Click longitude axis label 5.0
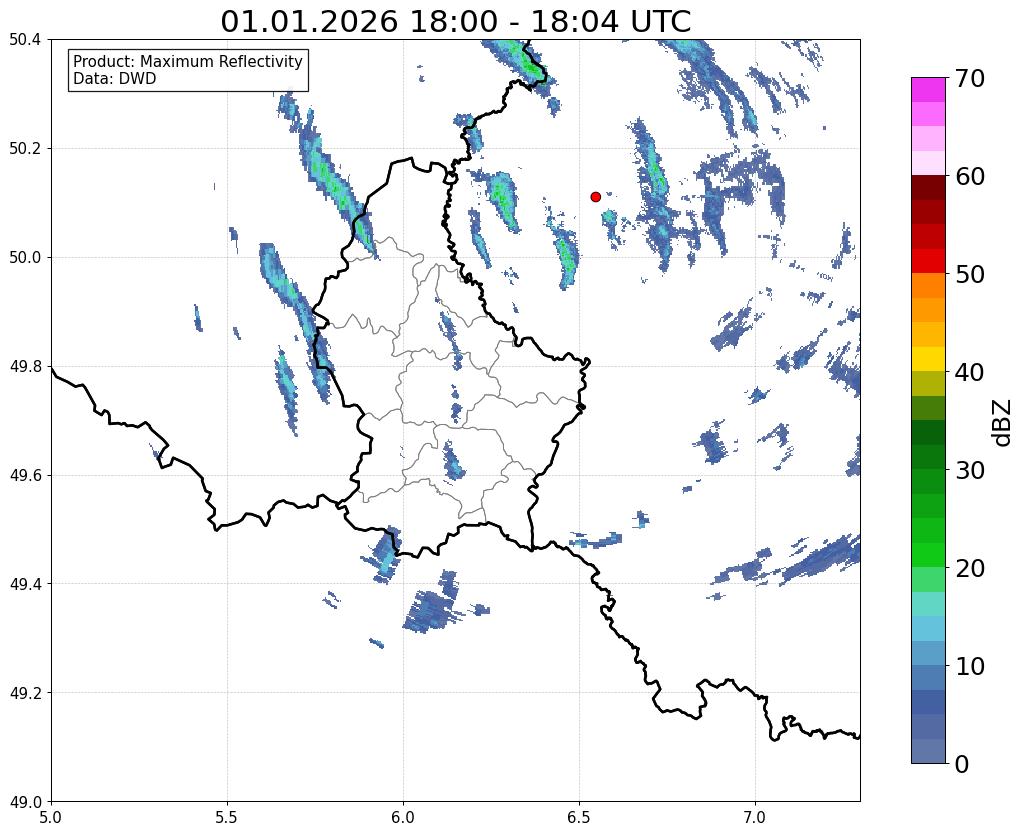This screenshot has width=1023, height=834. (x=51, y=817)
